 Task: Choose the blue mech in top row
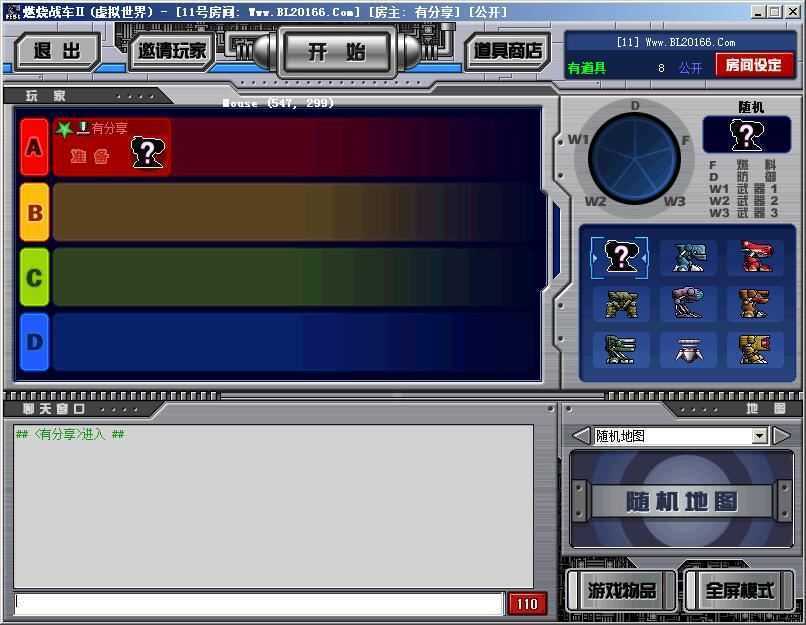(x=688, y=257)
